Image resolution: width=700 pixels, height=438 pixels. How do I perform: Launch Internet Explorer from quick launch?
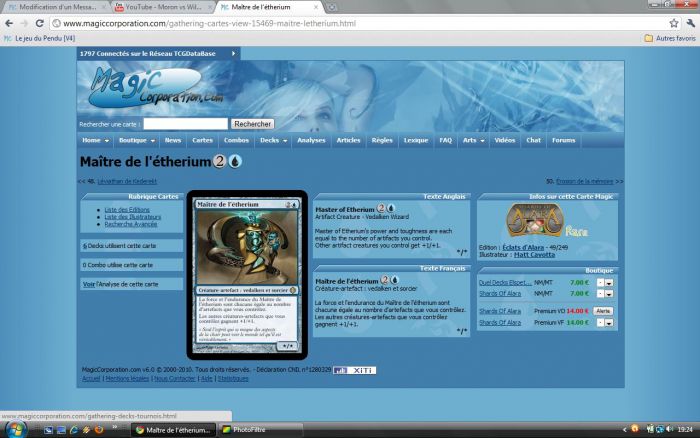click(x=74, y=430)
